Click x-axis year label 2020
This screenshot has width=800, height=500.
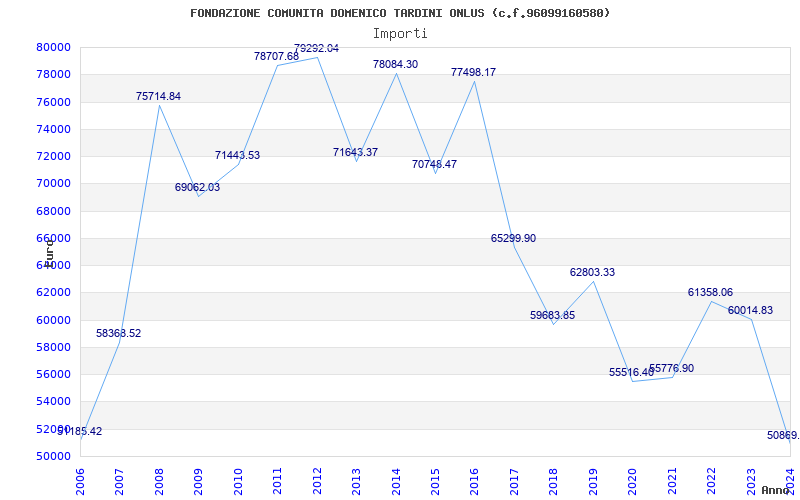pos(633,482)
